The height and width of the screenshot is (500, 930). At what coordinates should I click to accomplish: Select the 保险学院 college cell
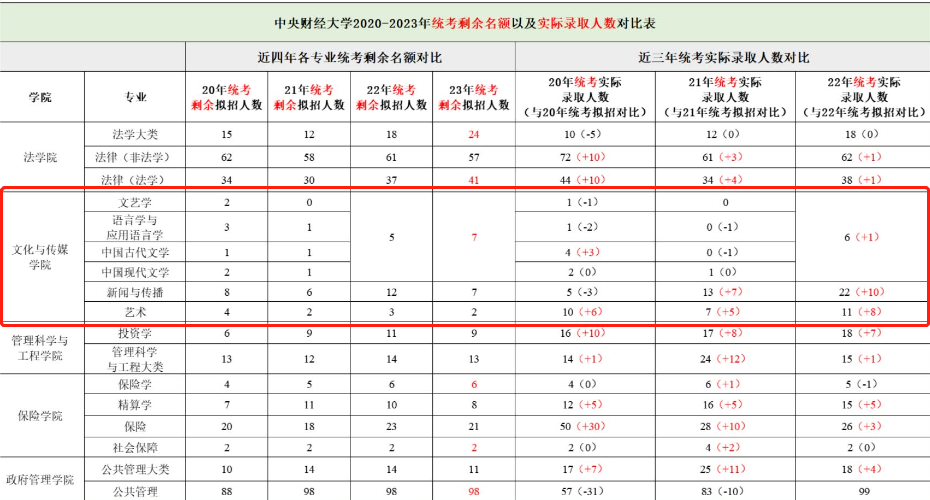(x=43, y=416)
